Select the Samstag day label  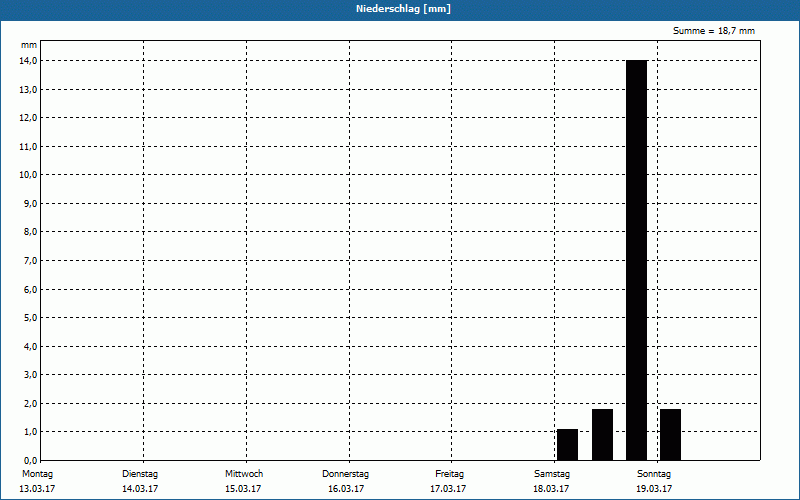tap(552, 474)
